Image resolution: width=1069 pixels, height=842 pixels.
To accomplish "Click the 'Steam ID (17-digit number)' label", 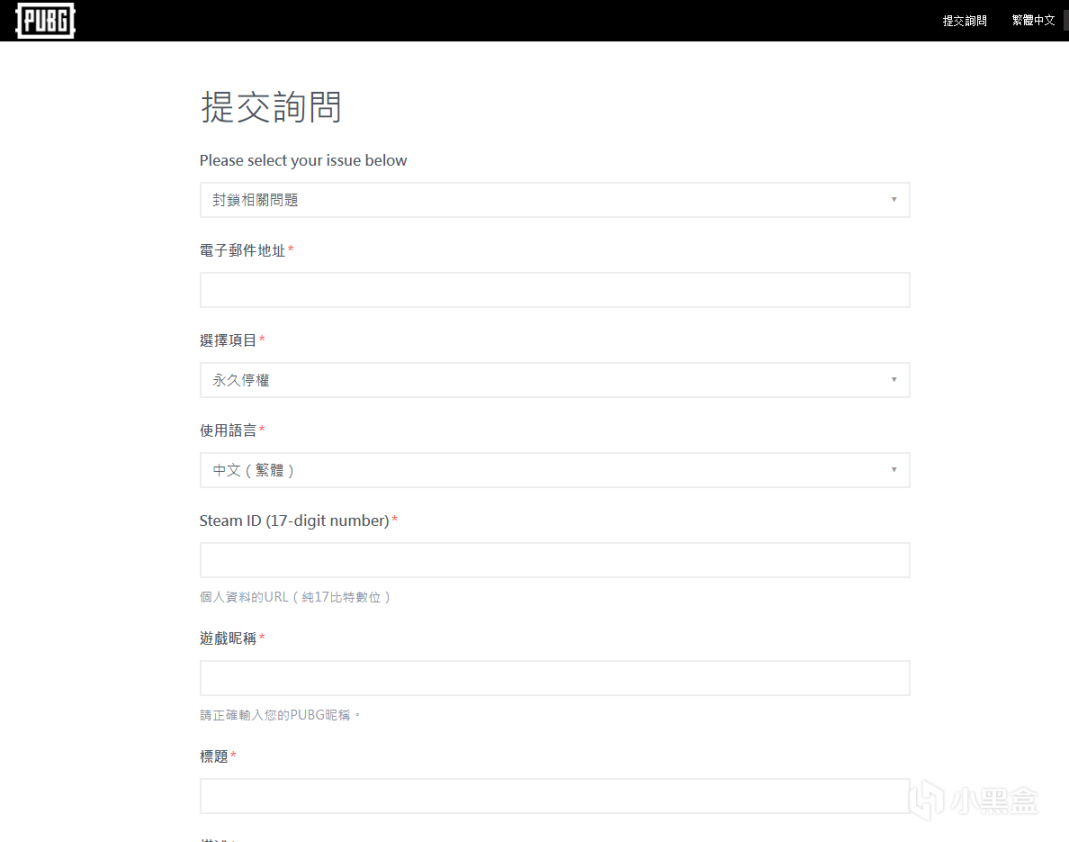I will tap(294, 520).
